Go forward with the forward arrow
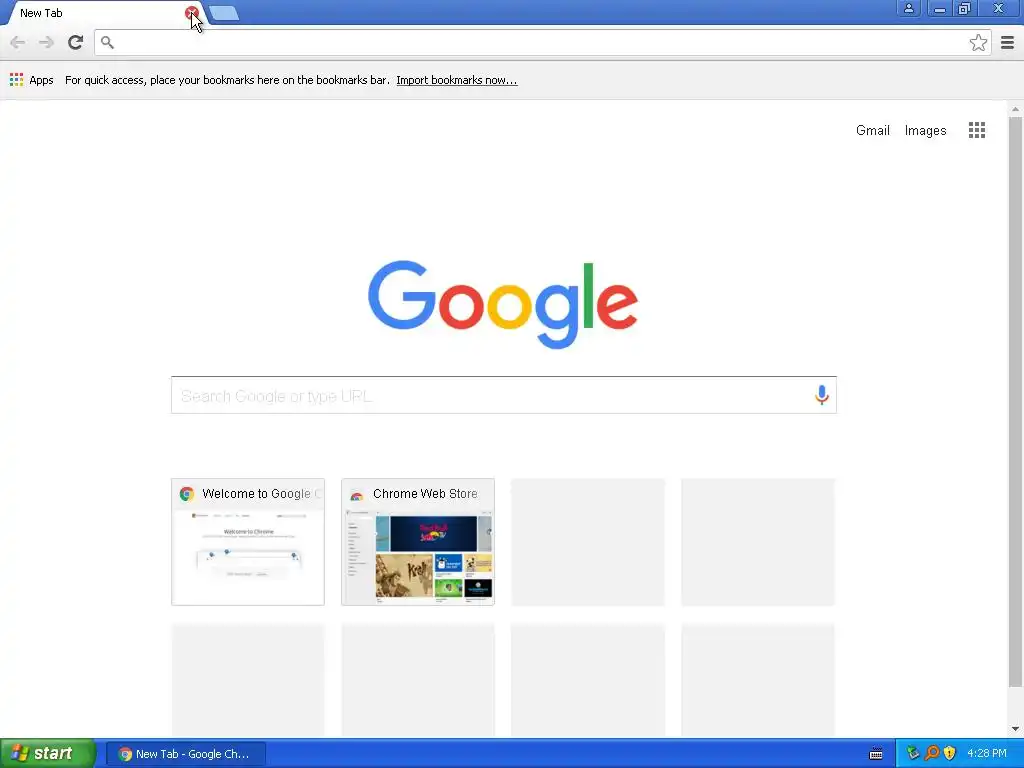Image resolution: width=1024 pixels, height=768 pixels. point(46,42)
